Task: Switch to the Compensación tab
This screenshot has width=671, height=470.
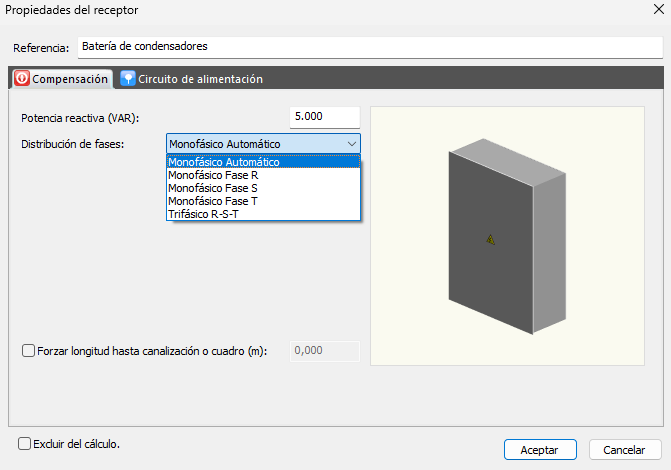Action: point(69,79)
